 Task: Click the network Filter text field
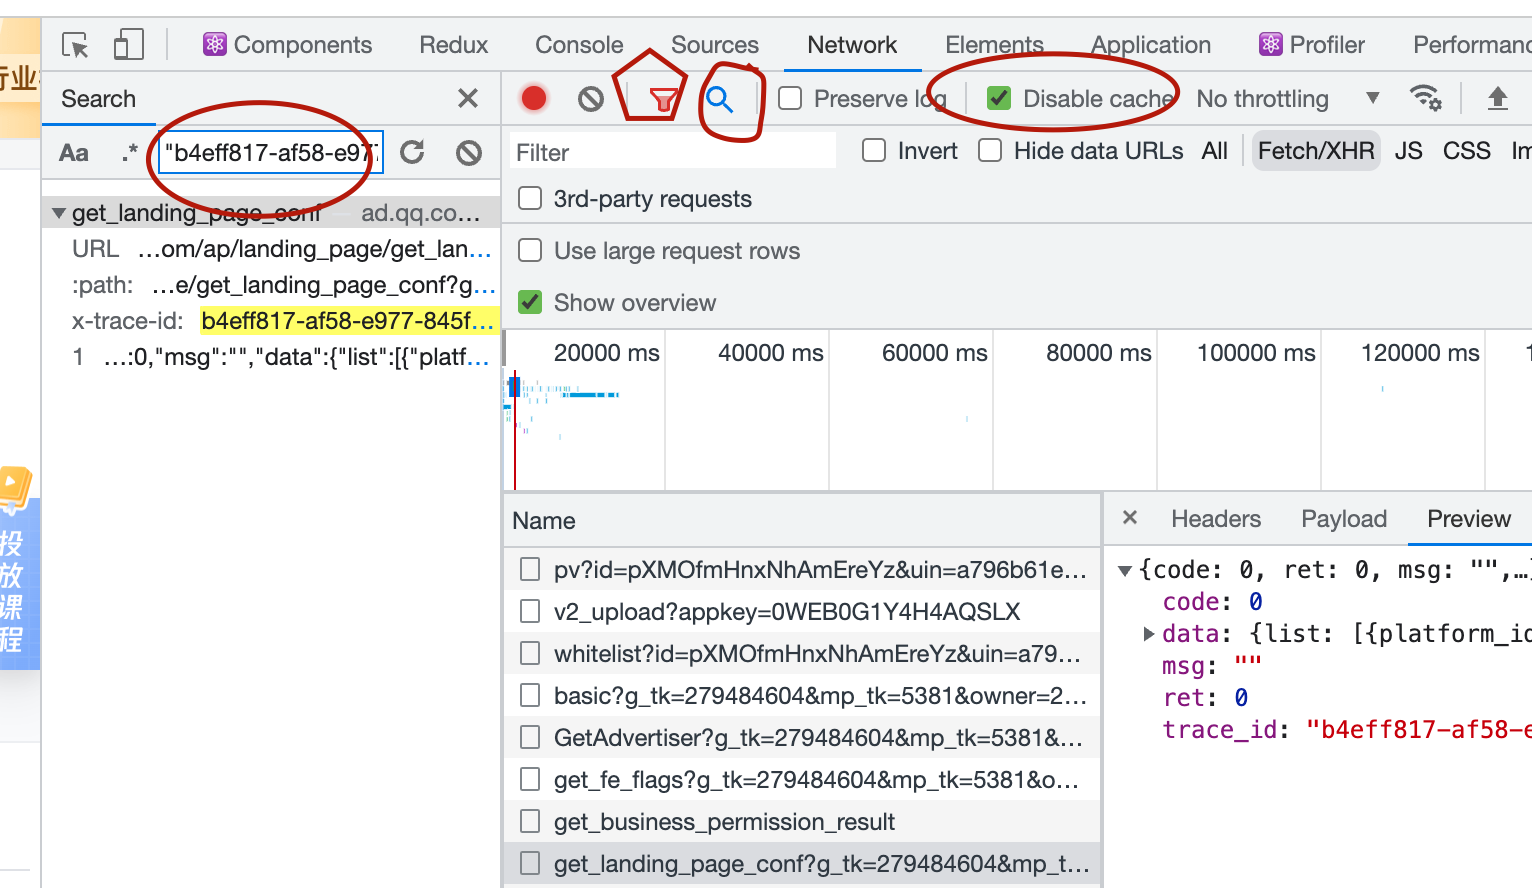click(672, 152)
